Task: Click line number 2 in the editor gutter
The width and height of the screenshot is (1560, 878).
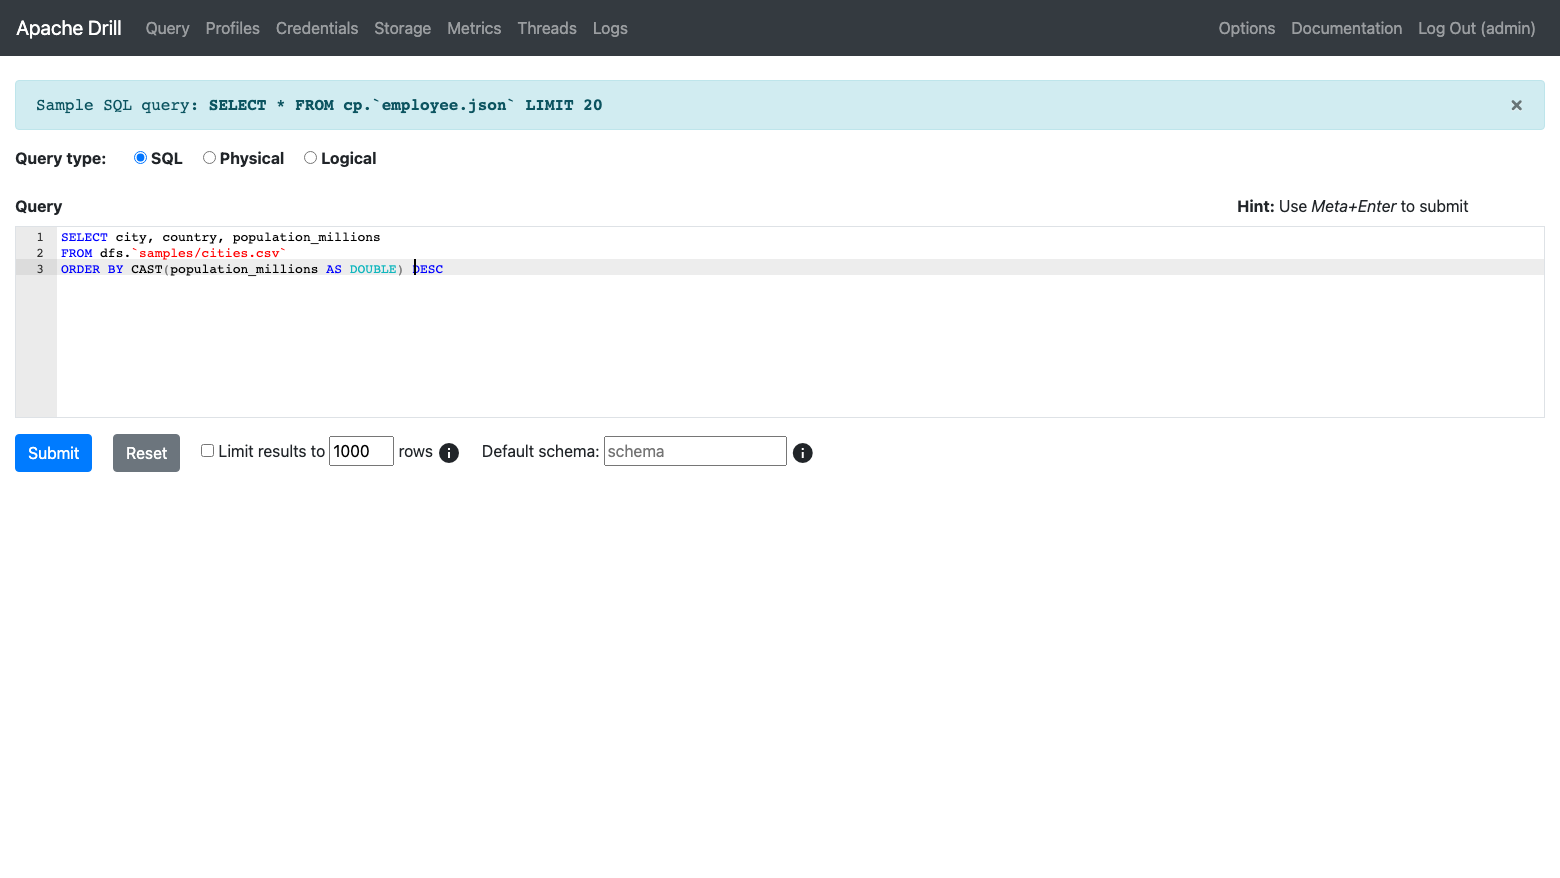Action: pyautogui.click(x=40, y=253)
